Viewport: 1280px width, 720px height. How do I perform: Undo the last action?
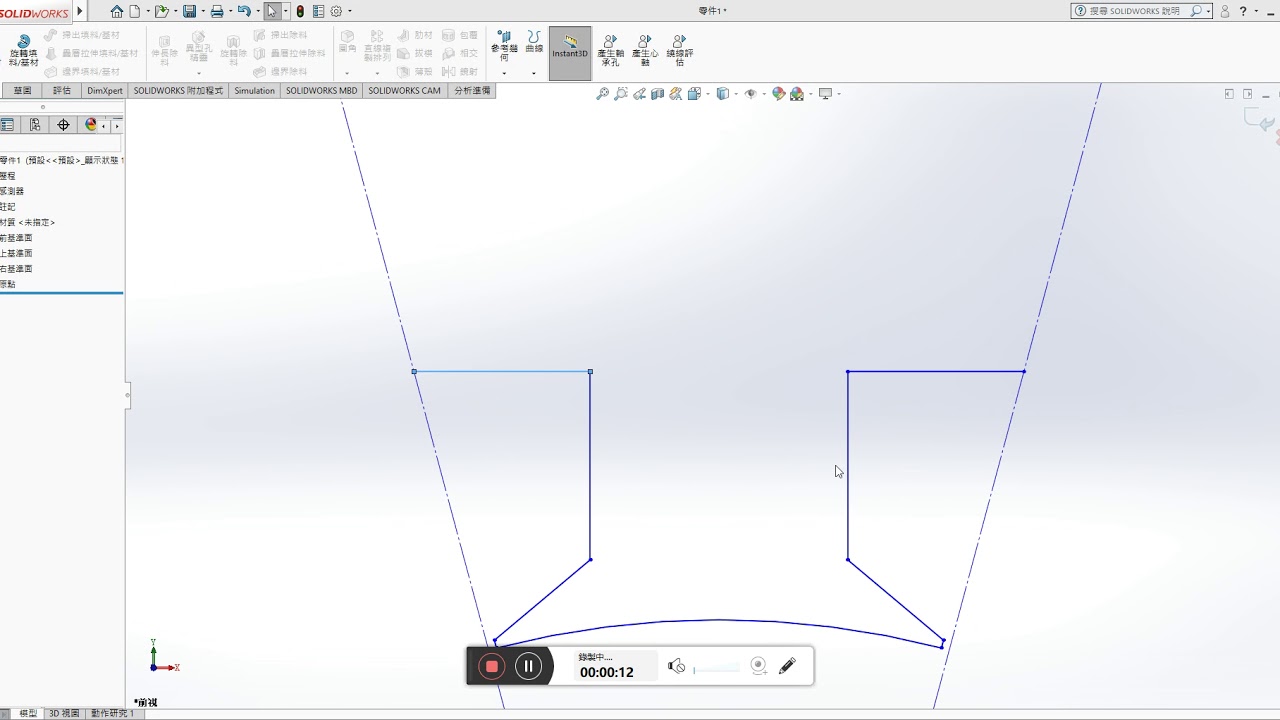[x=243, y=11]
